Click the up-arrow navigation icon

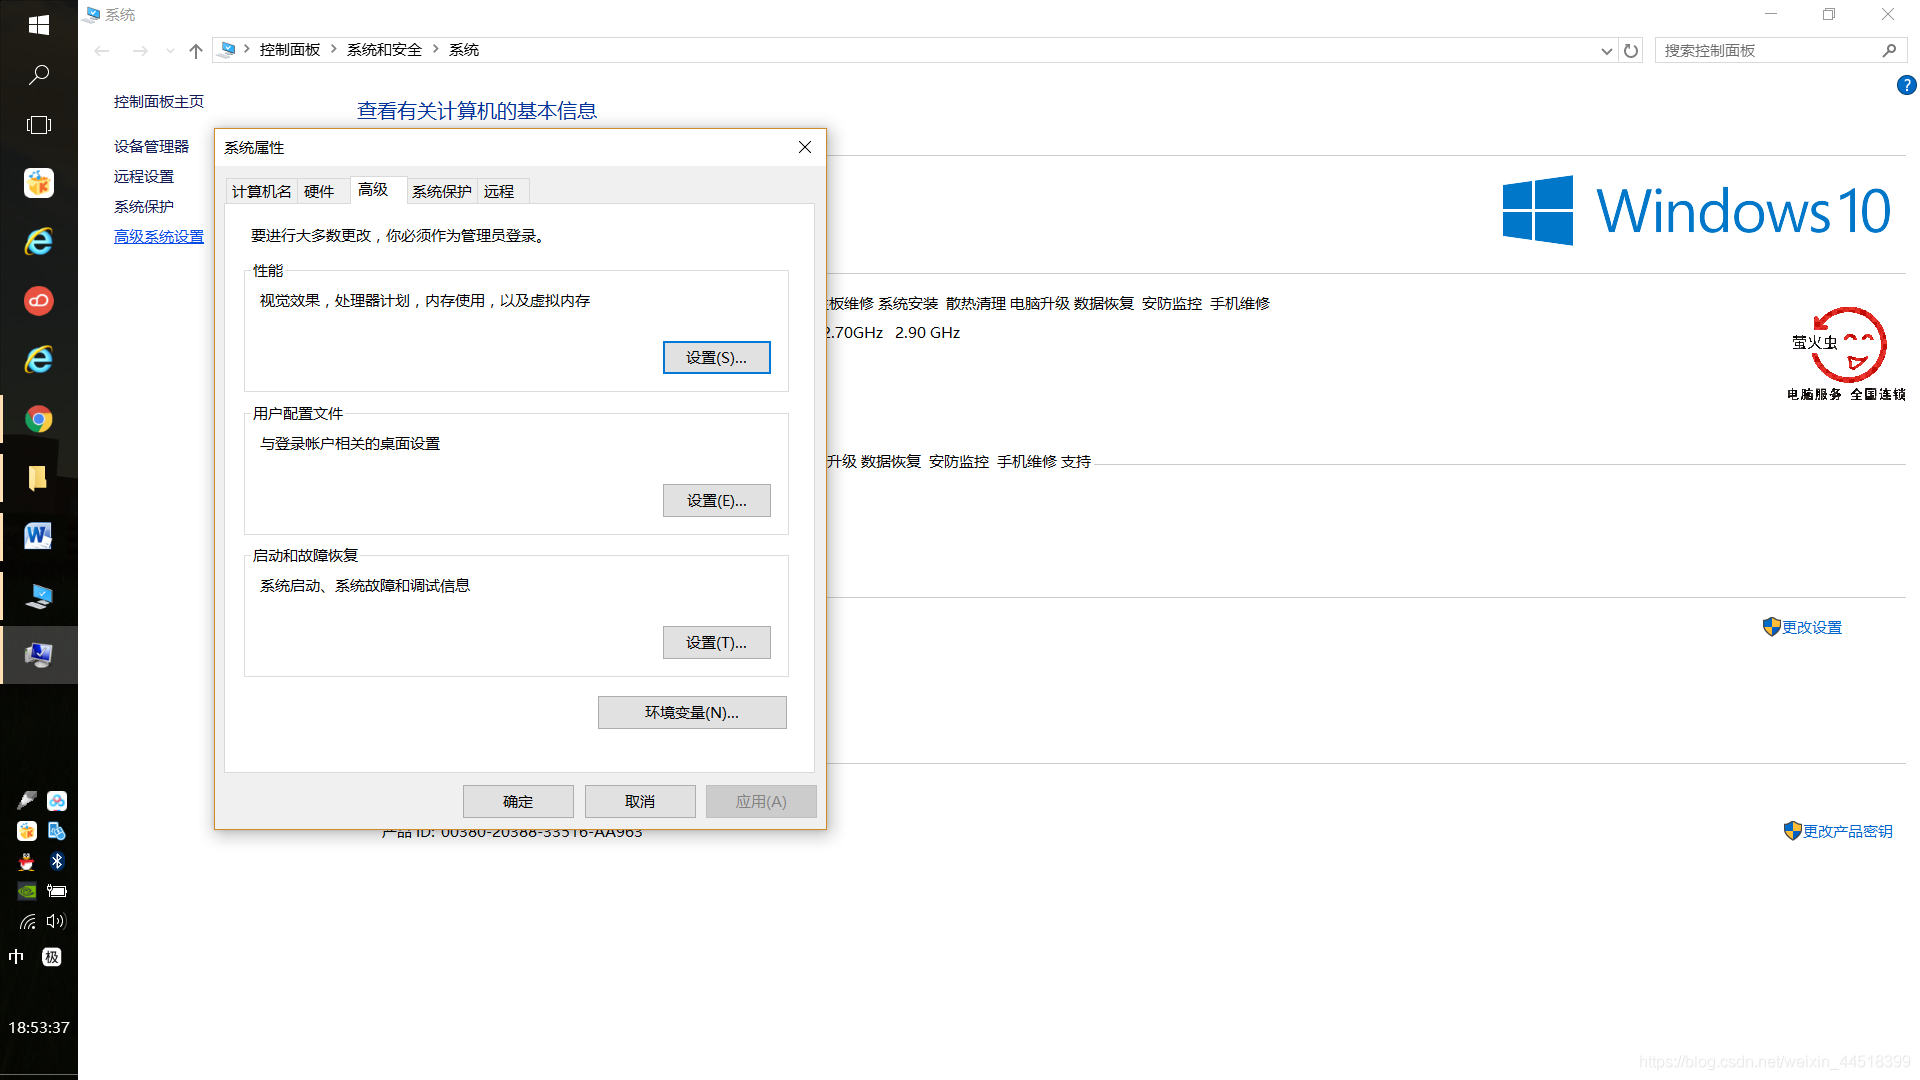(x=196, y=51)
